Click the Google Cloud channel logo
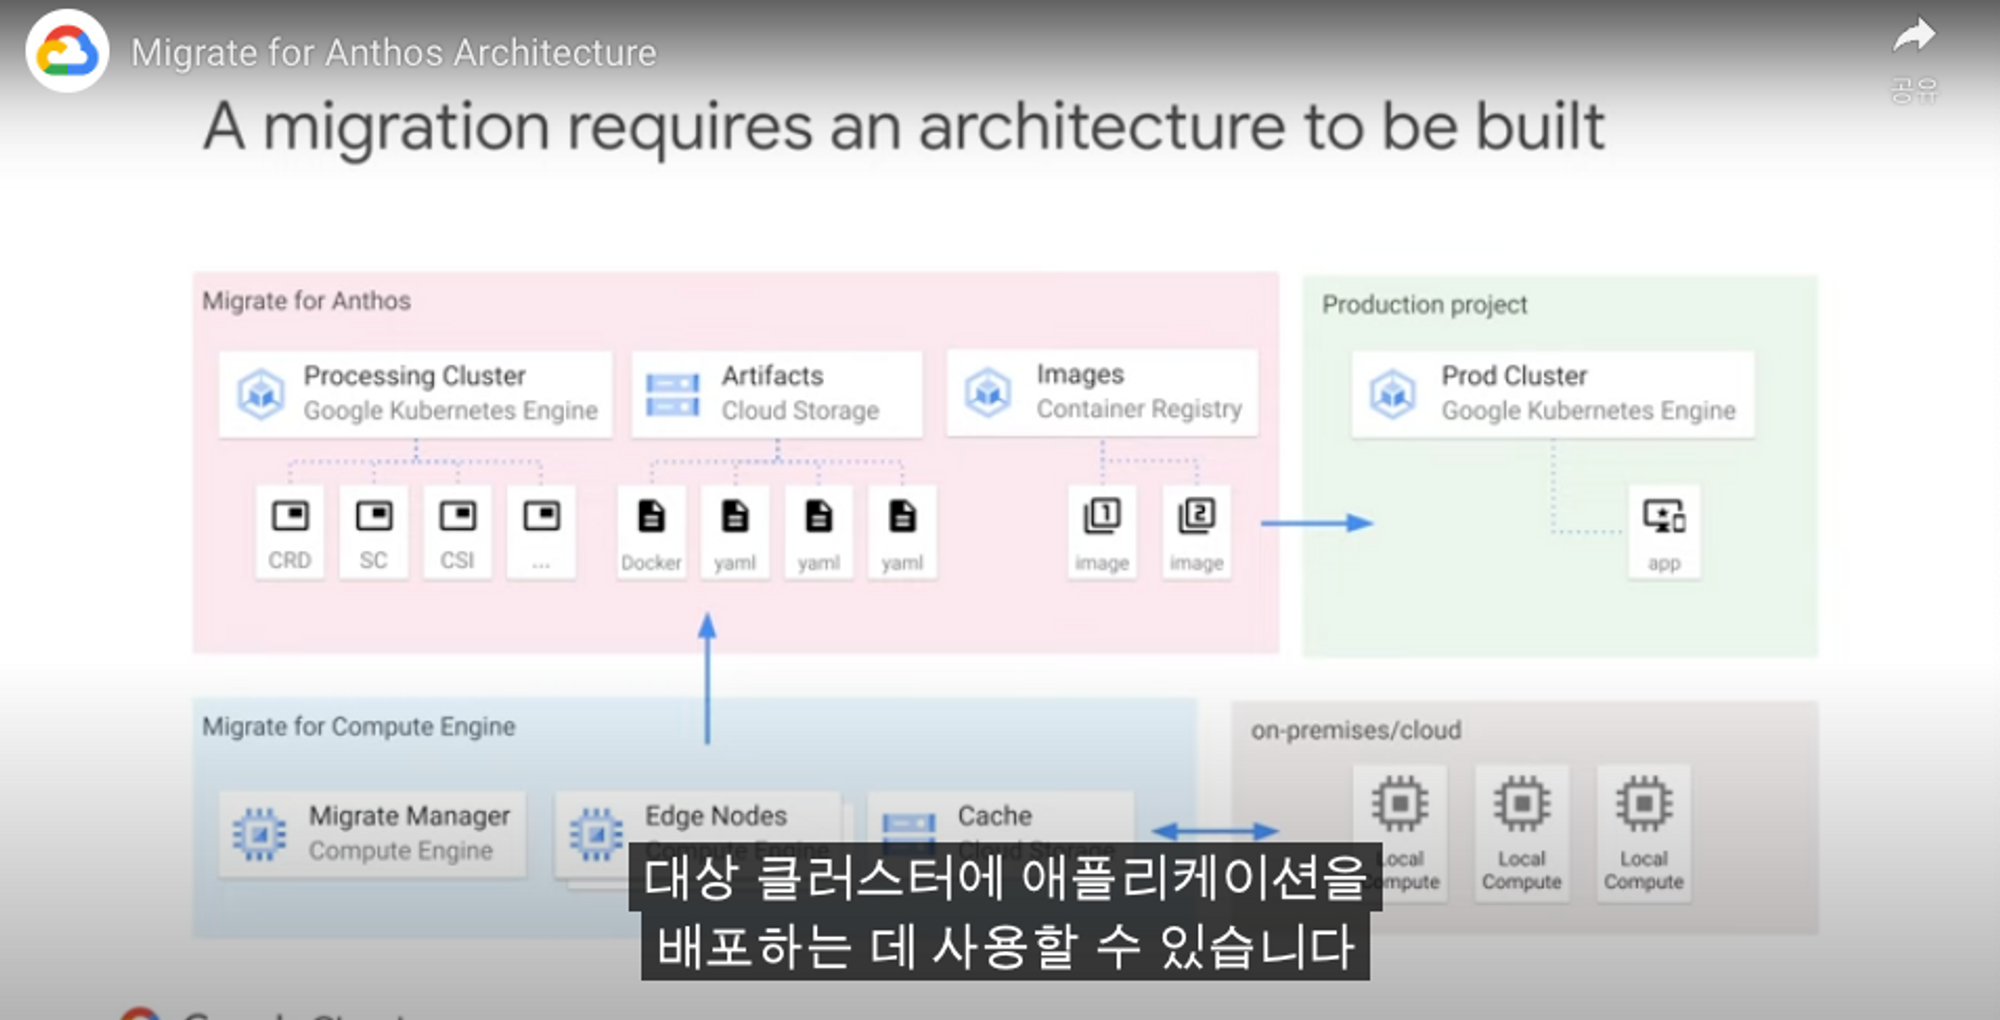 click(x=67, y=51)
